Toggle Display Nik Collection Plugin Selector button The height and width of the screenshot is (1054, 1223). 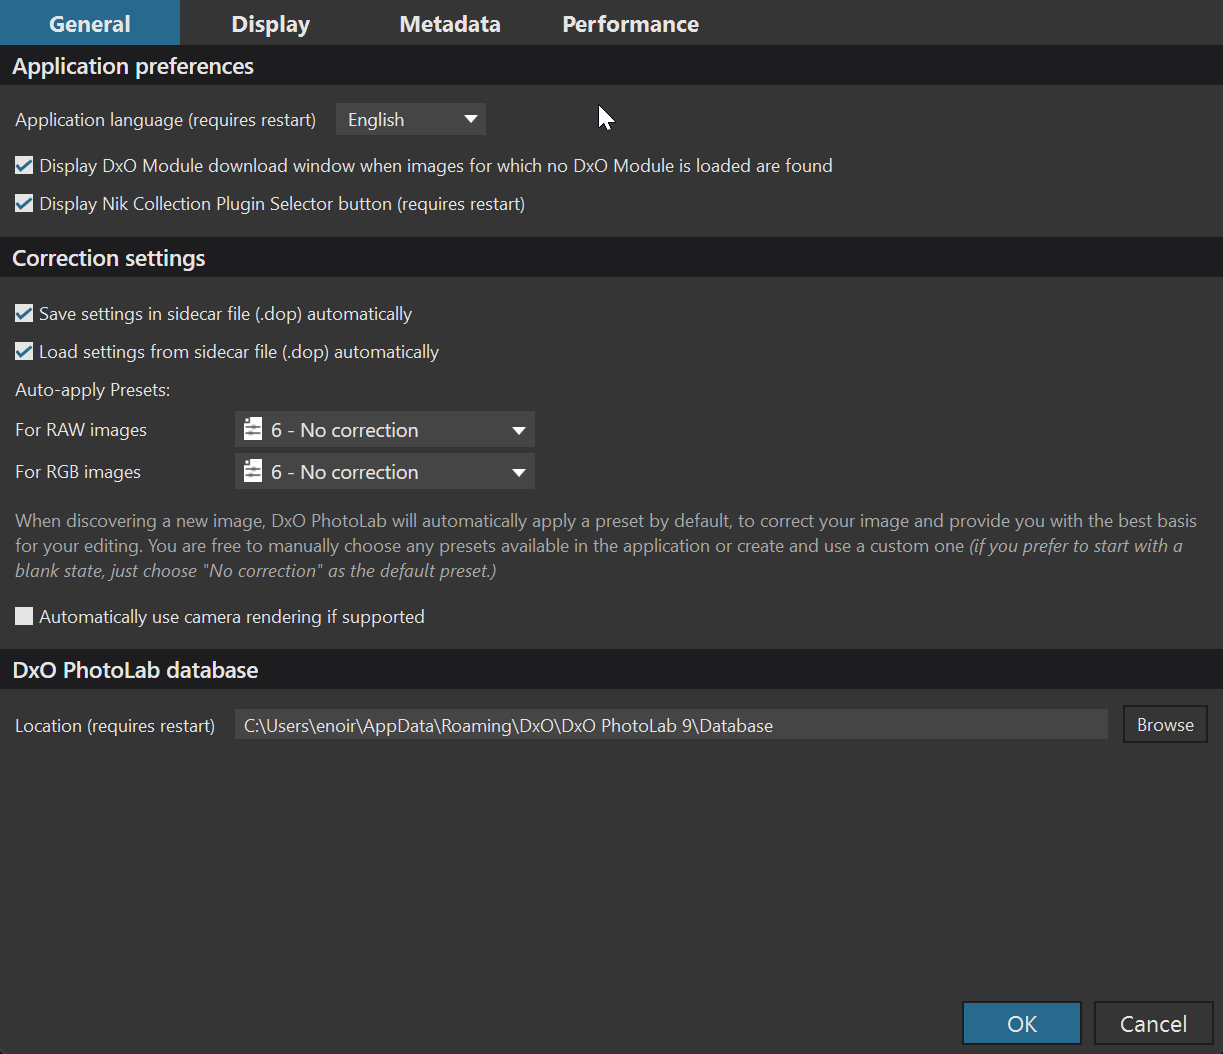24,204
